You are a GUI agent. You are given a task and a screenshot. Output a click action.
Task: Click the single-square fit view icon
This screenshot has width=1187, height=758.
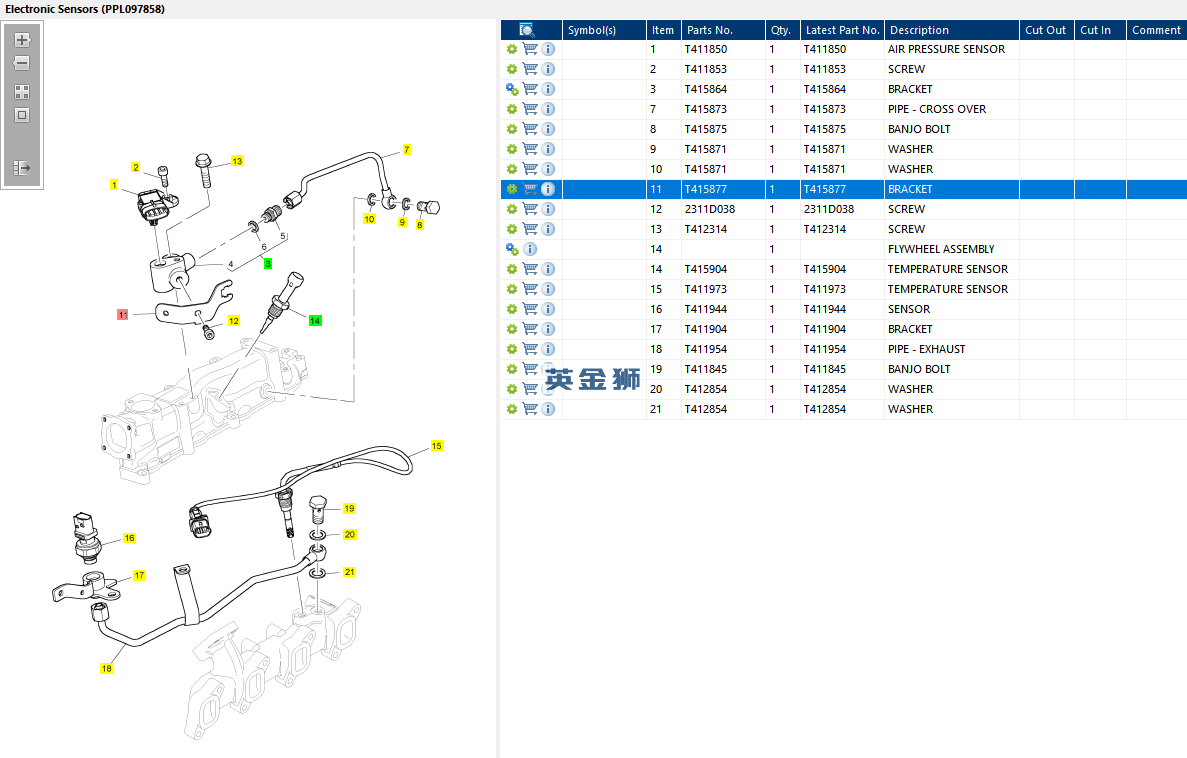click(22, 115)
